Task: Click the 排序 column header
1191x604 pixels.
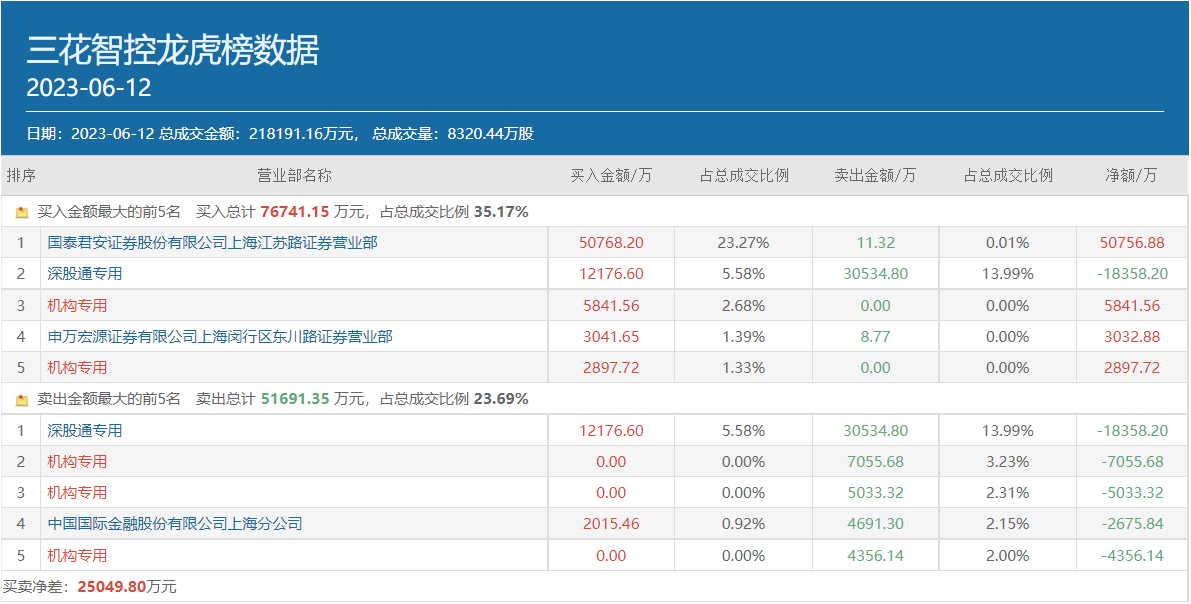Action: point(21,176)
